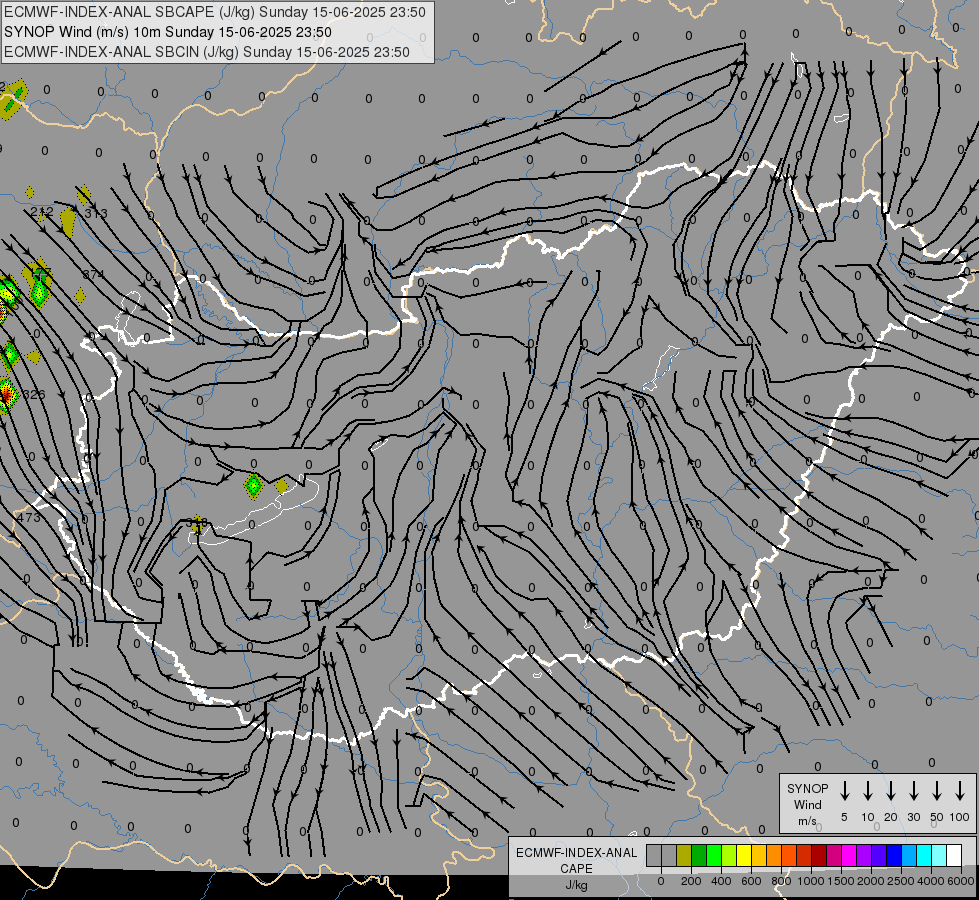The image size is (979, 900).
Task: Pick the pure yellow CAPE legend swatch
Action: click(744, 856)
